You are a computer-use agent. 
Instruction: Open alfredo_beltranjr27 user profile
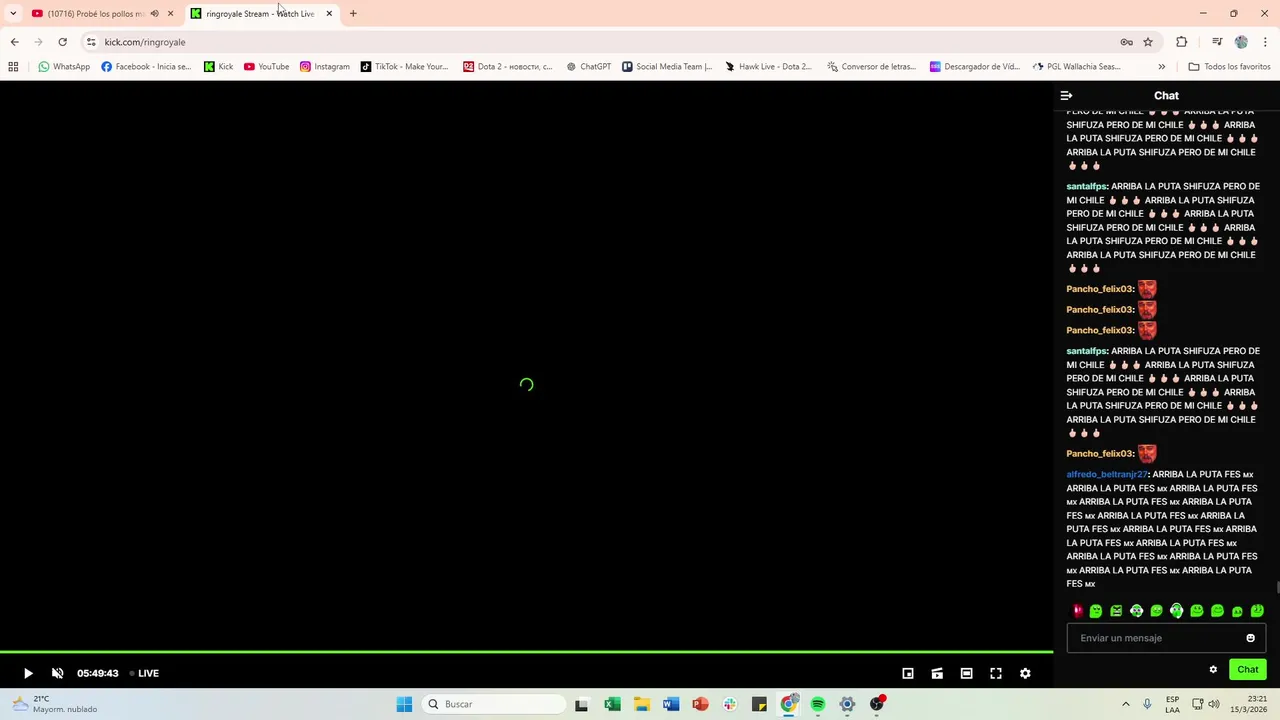click(x=1107, y=474)
